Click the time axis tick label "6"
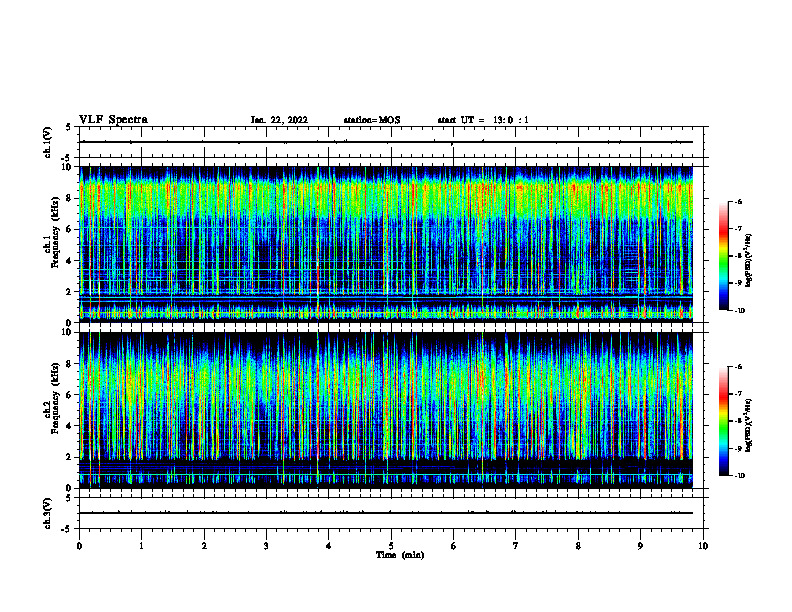 tap(454, 546)
